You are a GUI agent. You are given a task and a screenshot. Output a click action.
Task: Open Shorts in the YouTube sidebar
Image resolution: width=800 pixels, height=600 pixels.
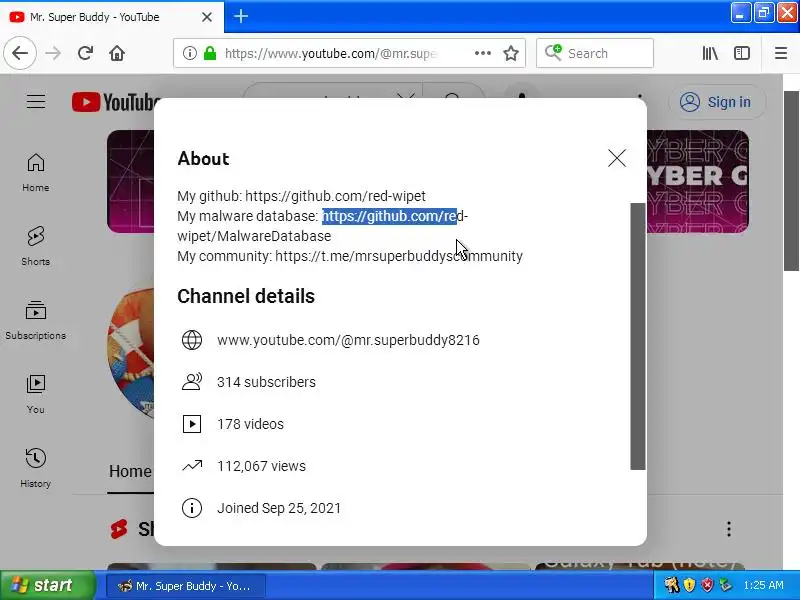click(36, 246)
